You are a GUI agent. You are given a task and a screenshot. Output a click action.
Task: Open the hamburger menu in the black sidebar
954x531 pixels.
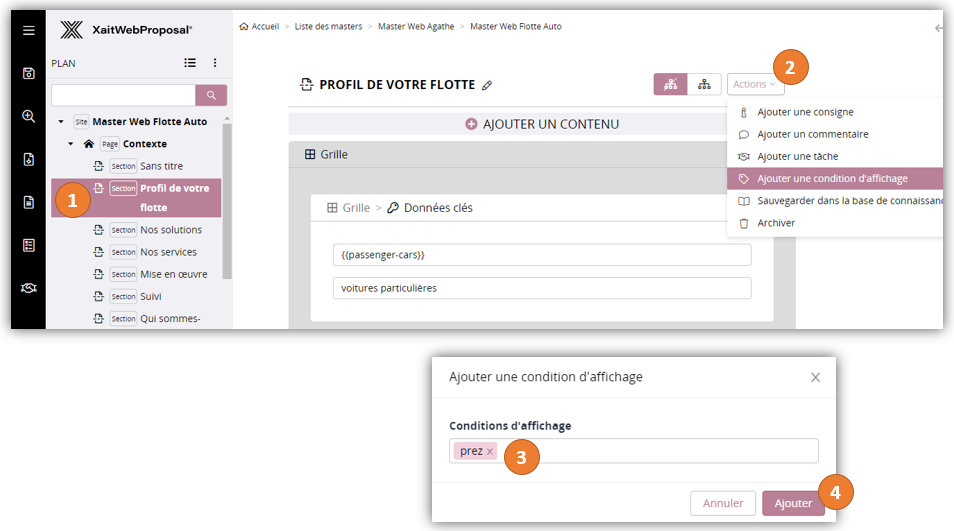(29, 30)
